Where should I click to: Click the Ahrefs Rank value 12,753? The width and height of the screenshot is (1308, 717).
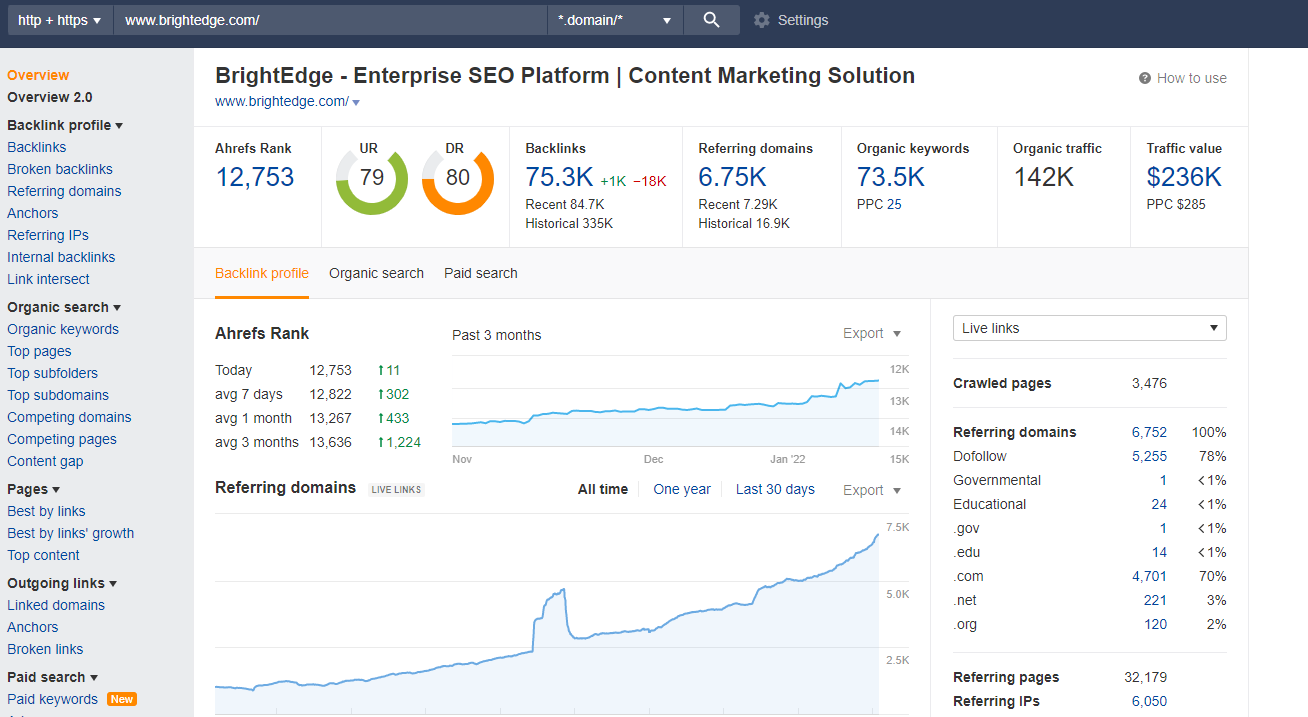255,177
